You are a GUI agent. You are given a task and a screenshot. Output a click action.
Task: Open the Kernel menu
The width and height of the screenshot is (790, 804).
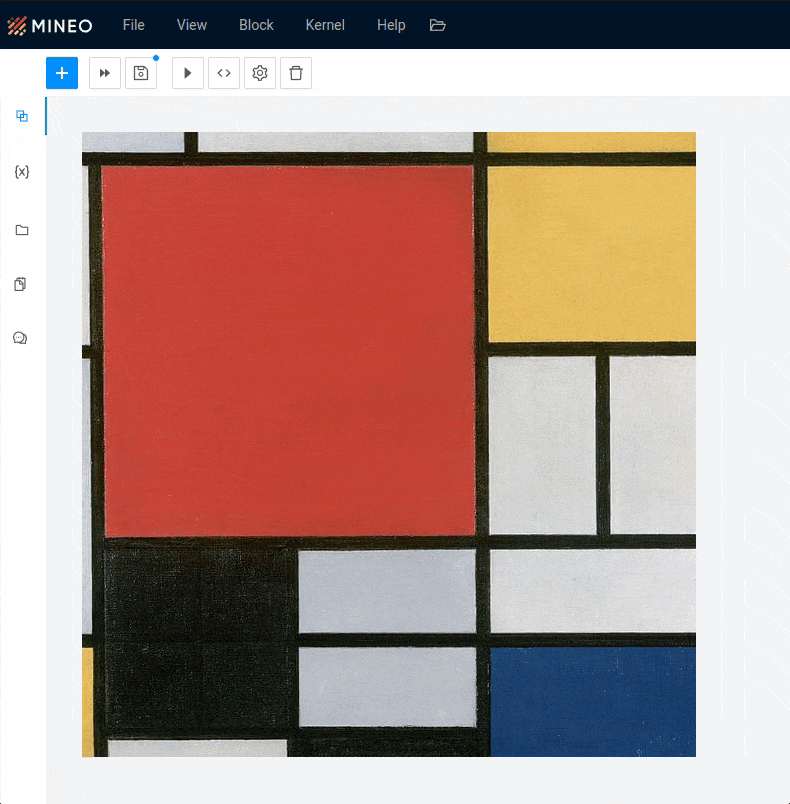pos(325,25)
